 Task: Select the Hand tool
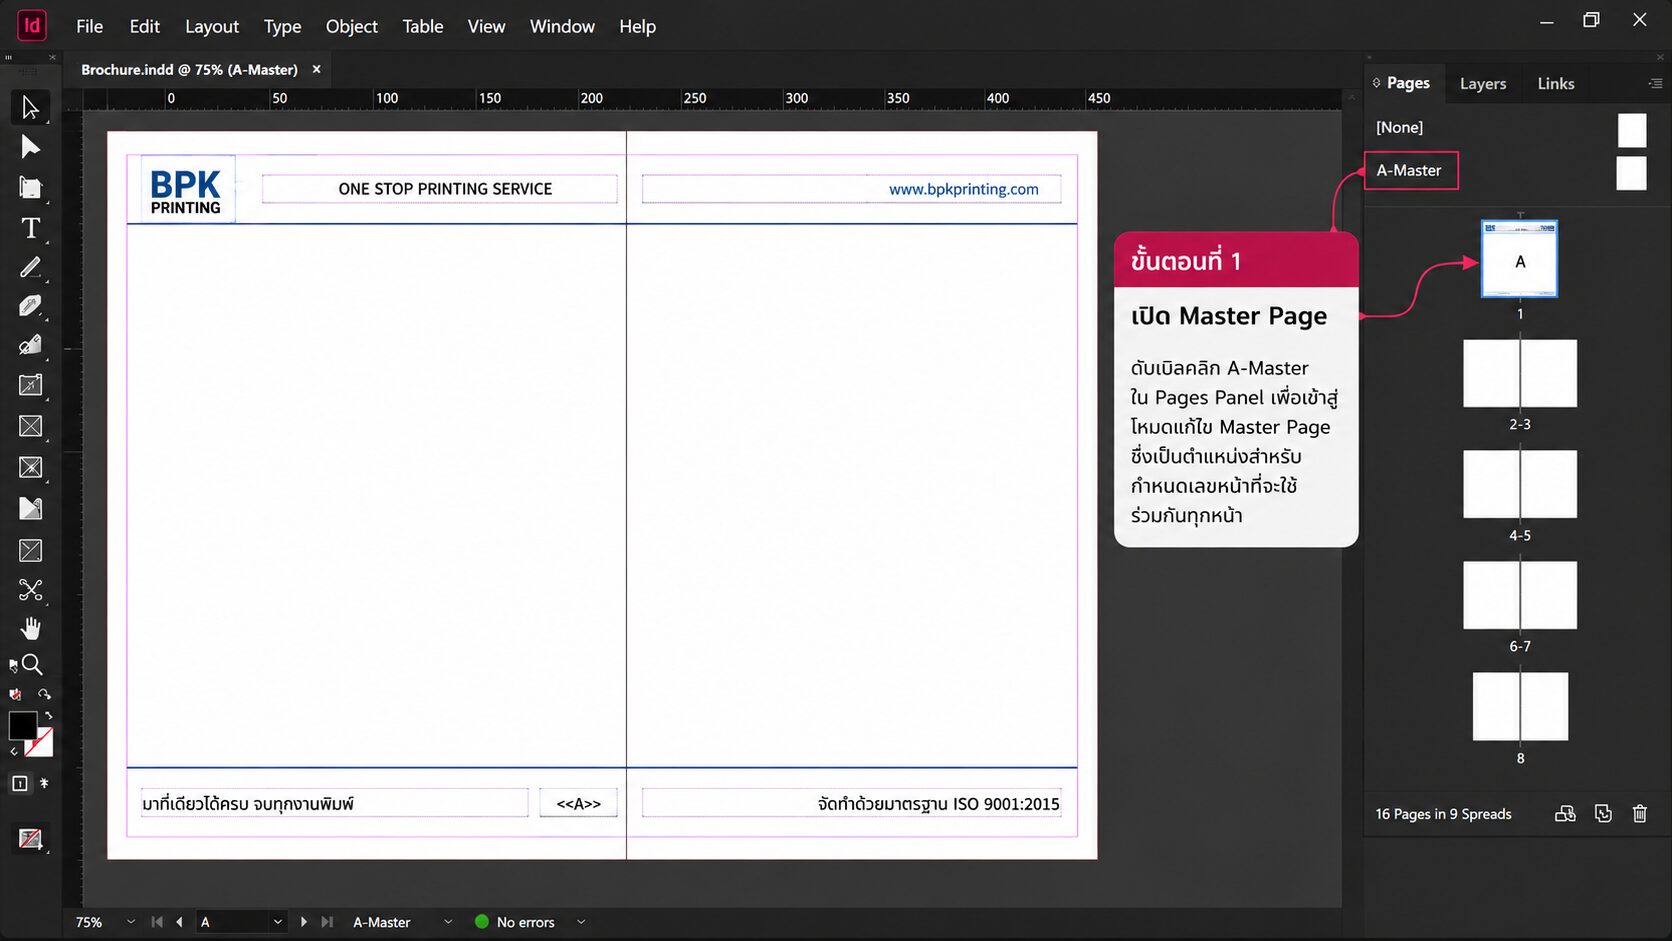(x=30, y=628)
